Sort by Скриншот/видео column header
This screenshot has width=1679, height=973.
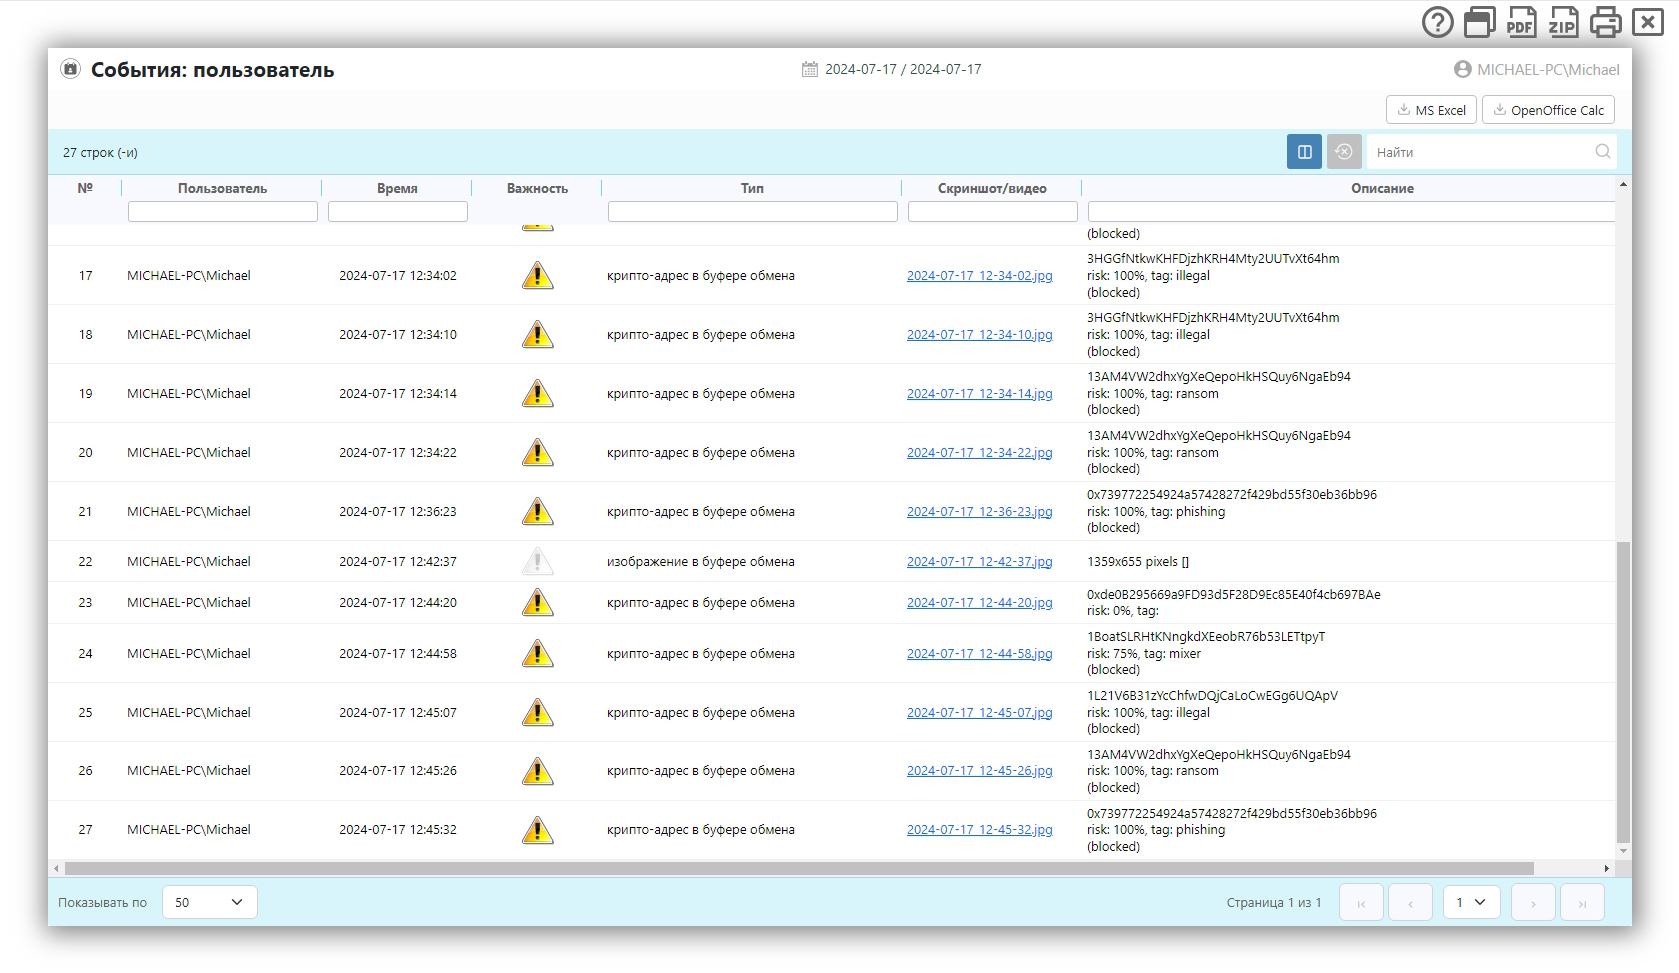click(x=992, y=188)
